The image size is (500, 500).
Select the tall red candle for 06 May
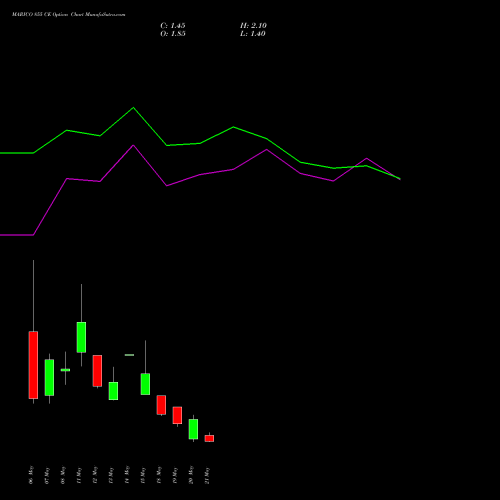(33, 365)
